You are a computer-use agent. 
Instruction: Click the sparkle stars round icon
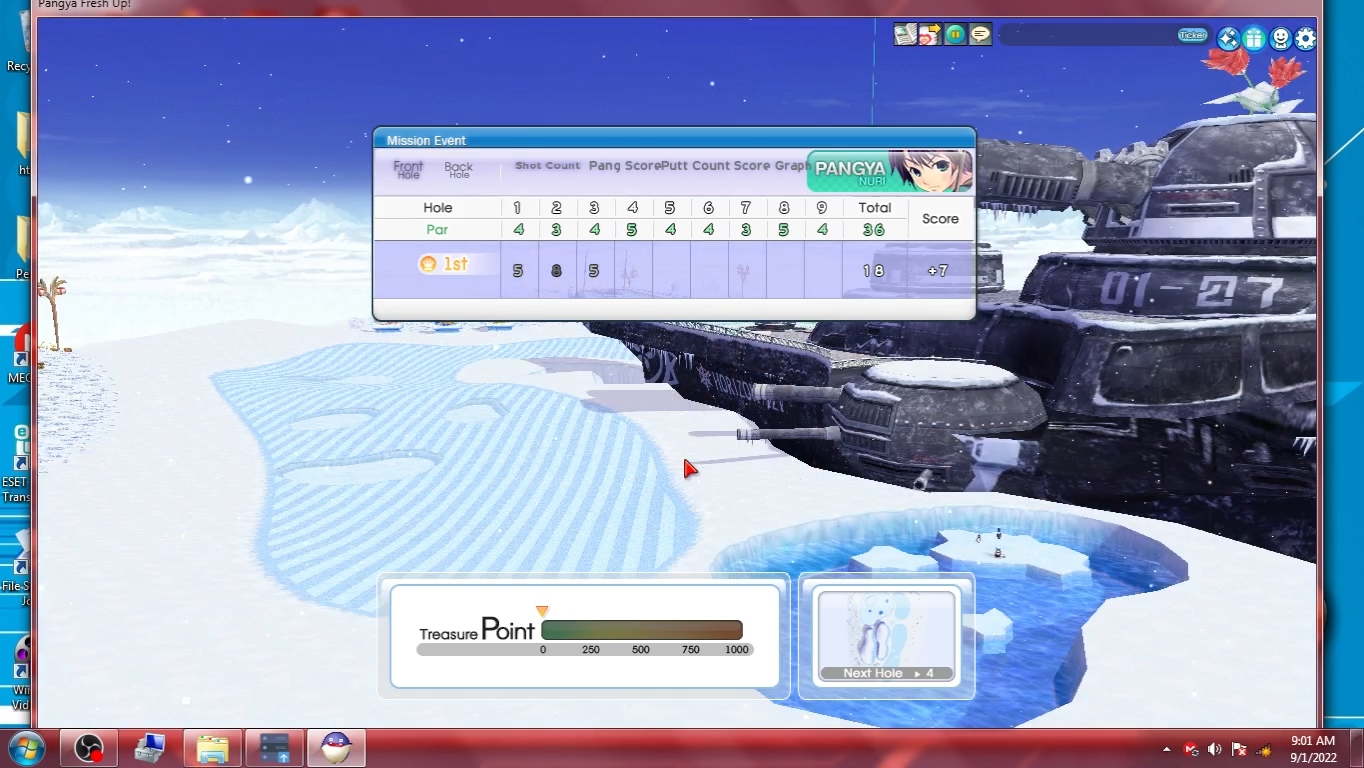(x=1228, y=38)
